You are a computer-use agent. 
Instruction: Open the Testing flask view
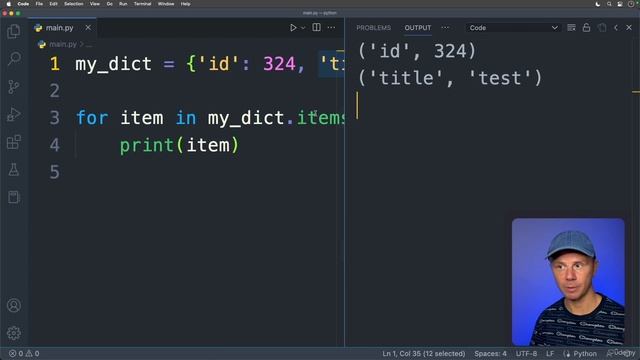(x=14, y=170)
